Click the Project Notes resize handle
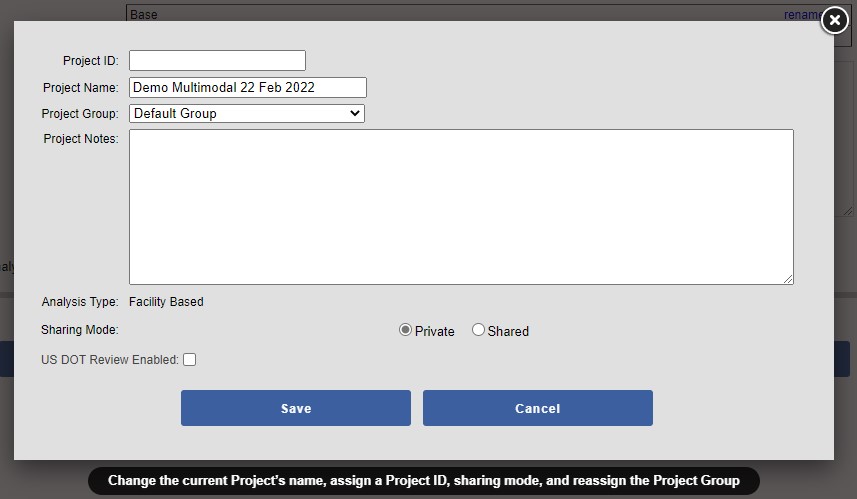The height and width of the screenshot is (499, 857). click(x=788, y=279)
